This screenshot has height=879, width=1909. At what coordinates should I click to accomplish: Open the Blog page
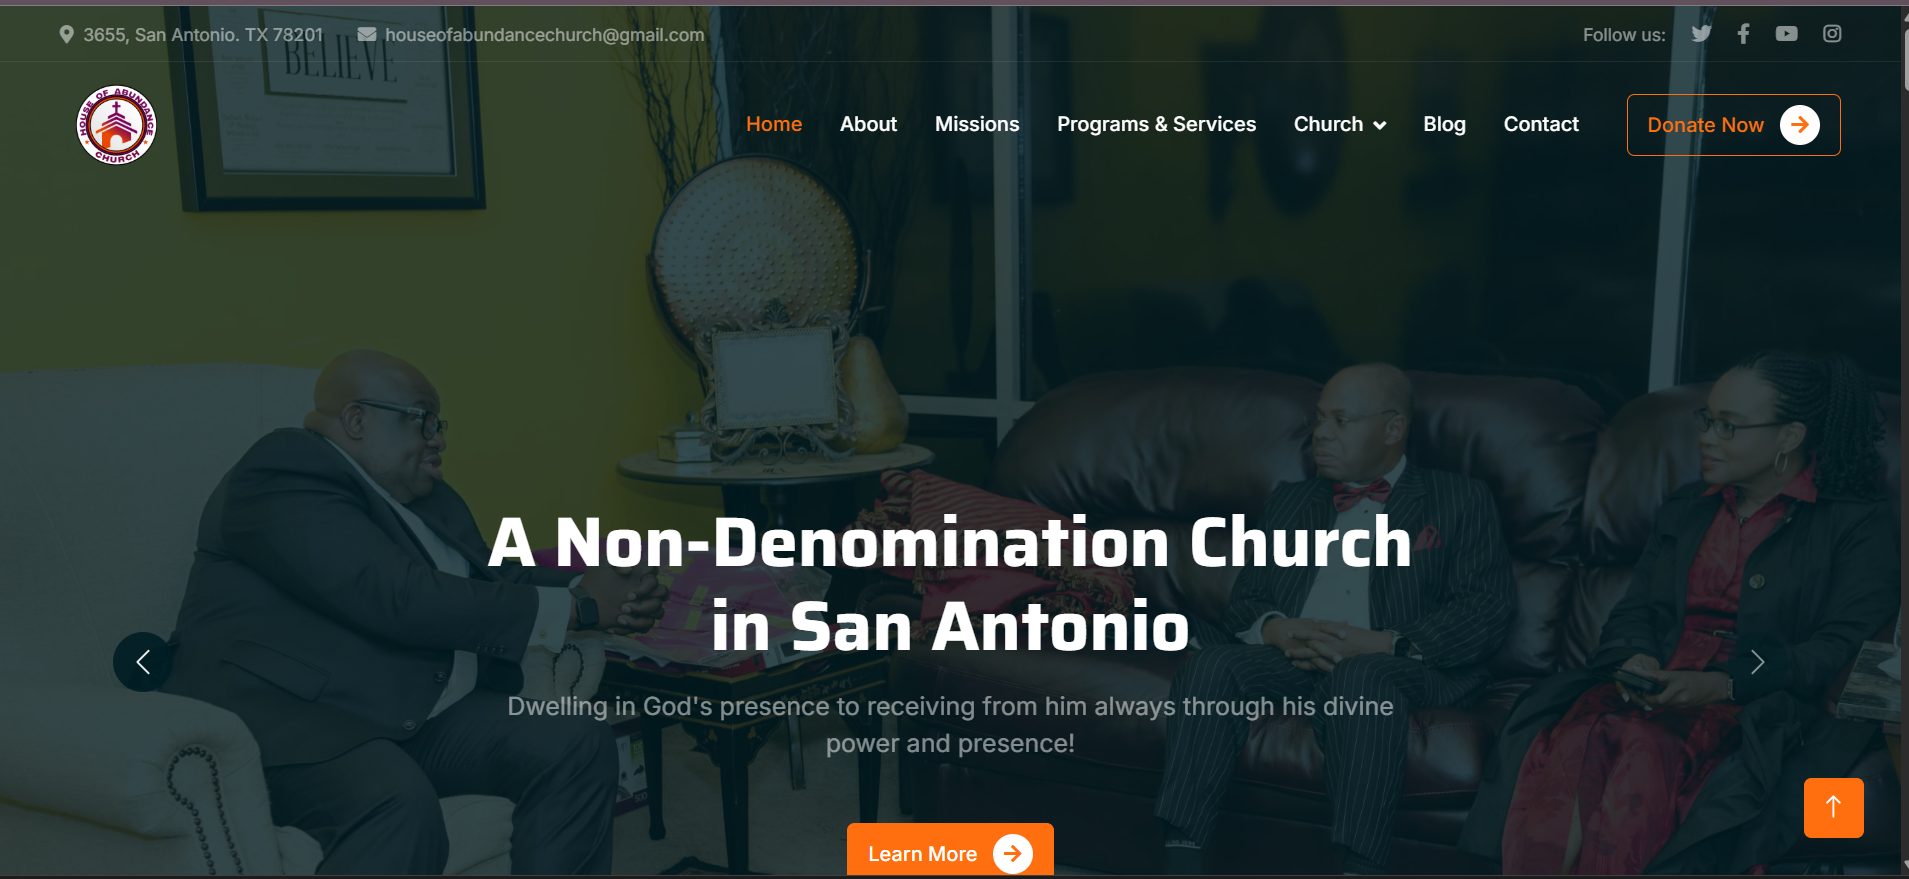pyautogui.click(x=1444, y=125)
